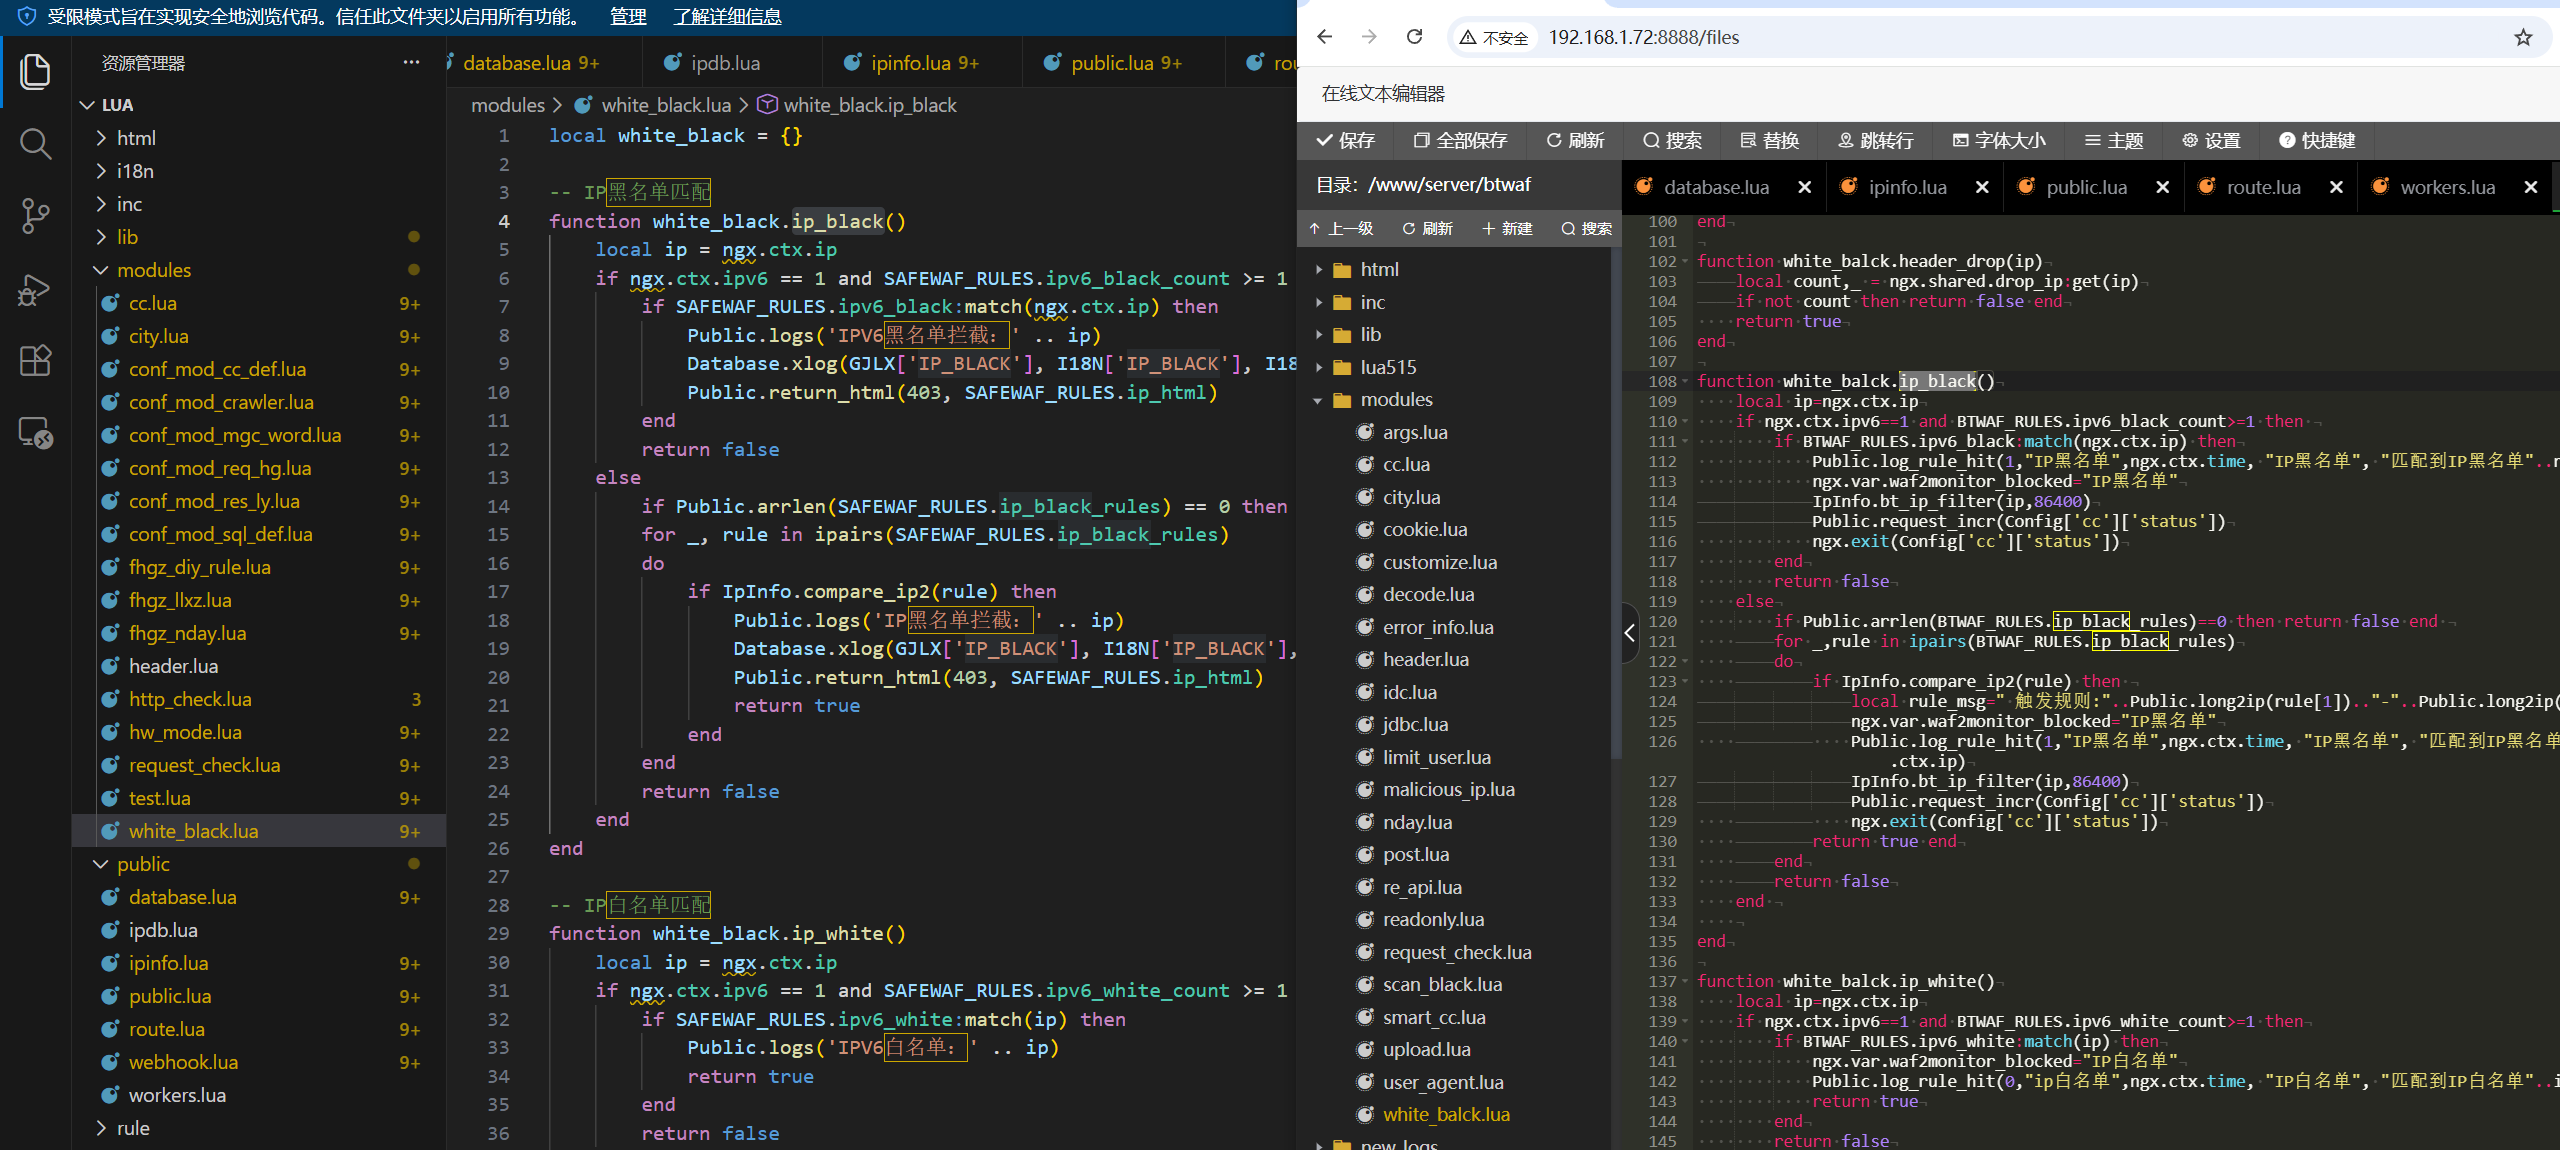Click the 了解详细信息 link in banner
The image size is (2560, 1150).
click(x=727, y=17)
